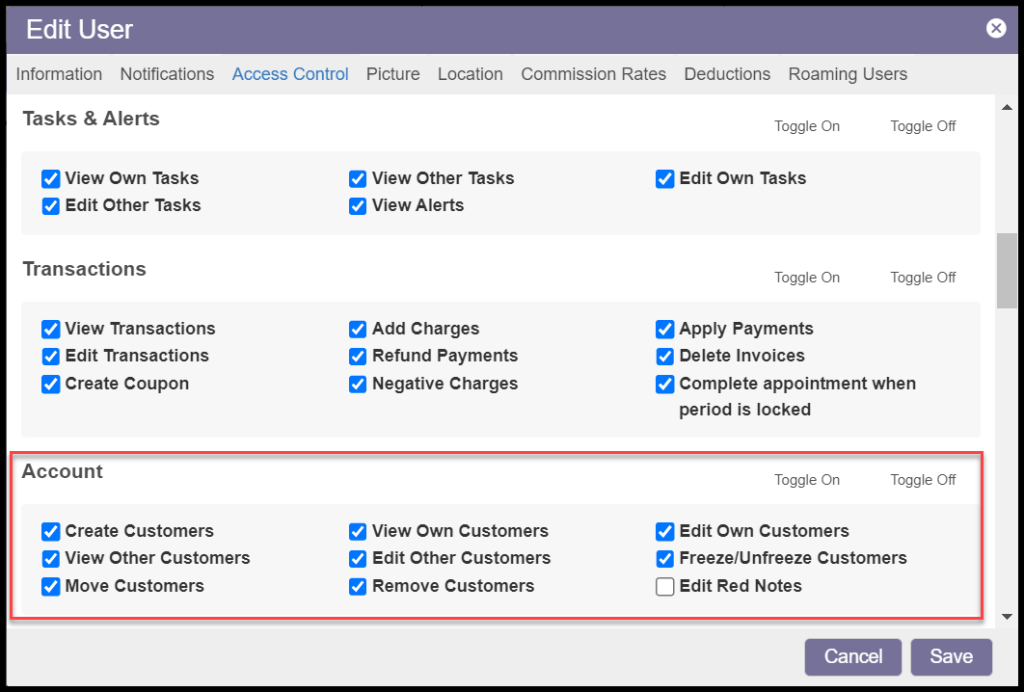
Task: Uncheck Negative Charges permission
Action: [358, 385]
